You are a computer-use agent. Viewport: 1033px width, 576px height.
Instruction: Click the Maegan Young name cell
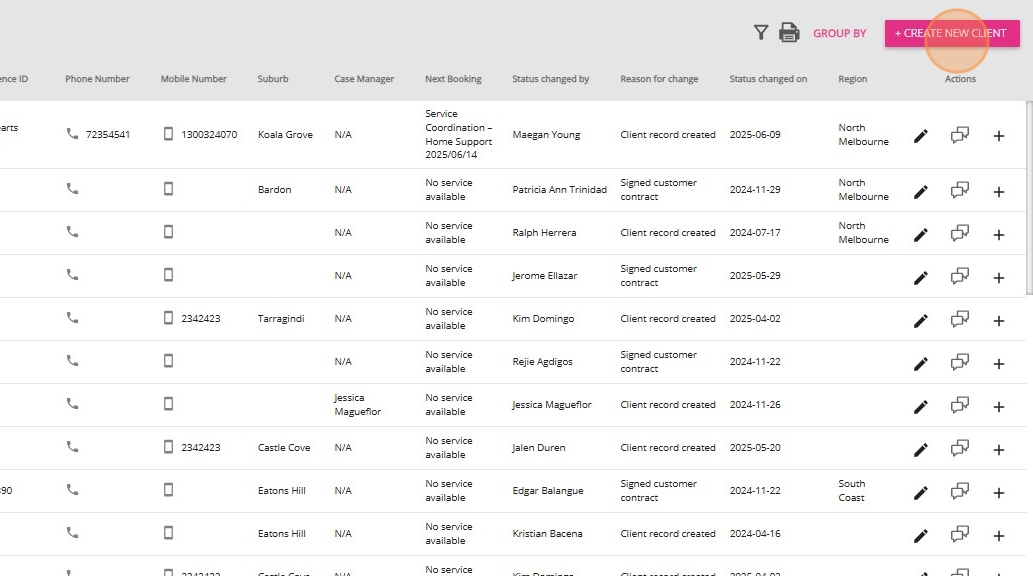coord(546,134)
